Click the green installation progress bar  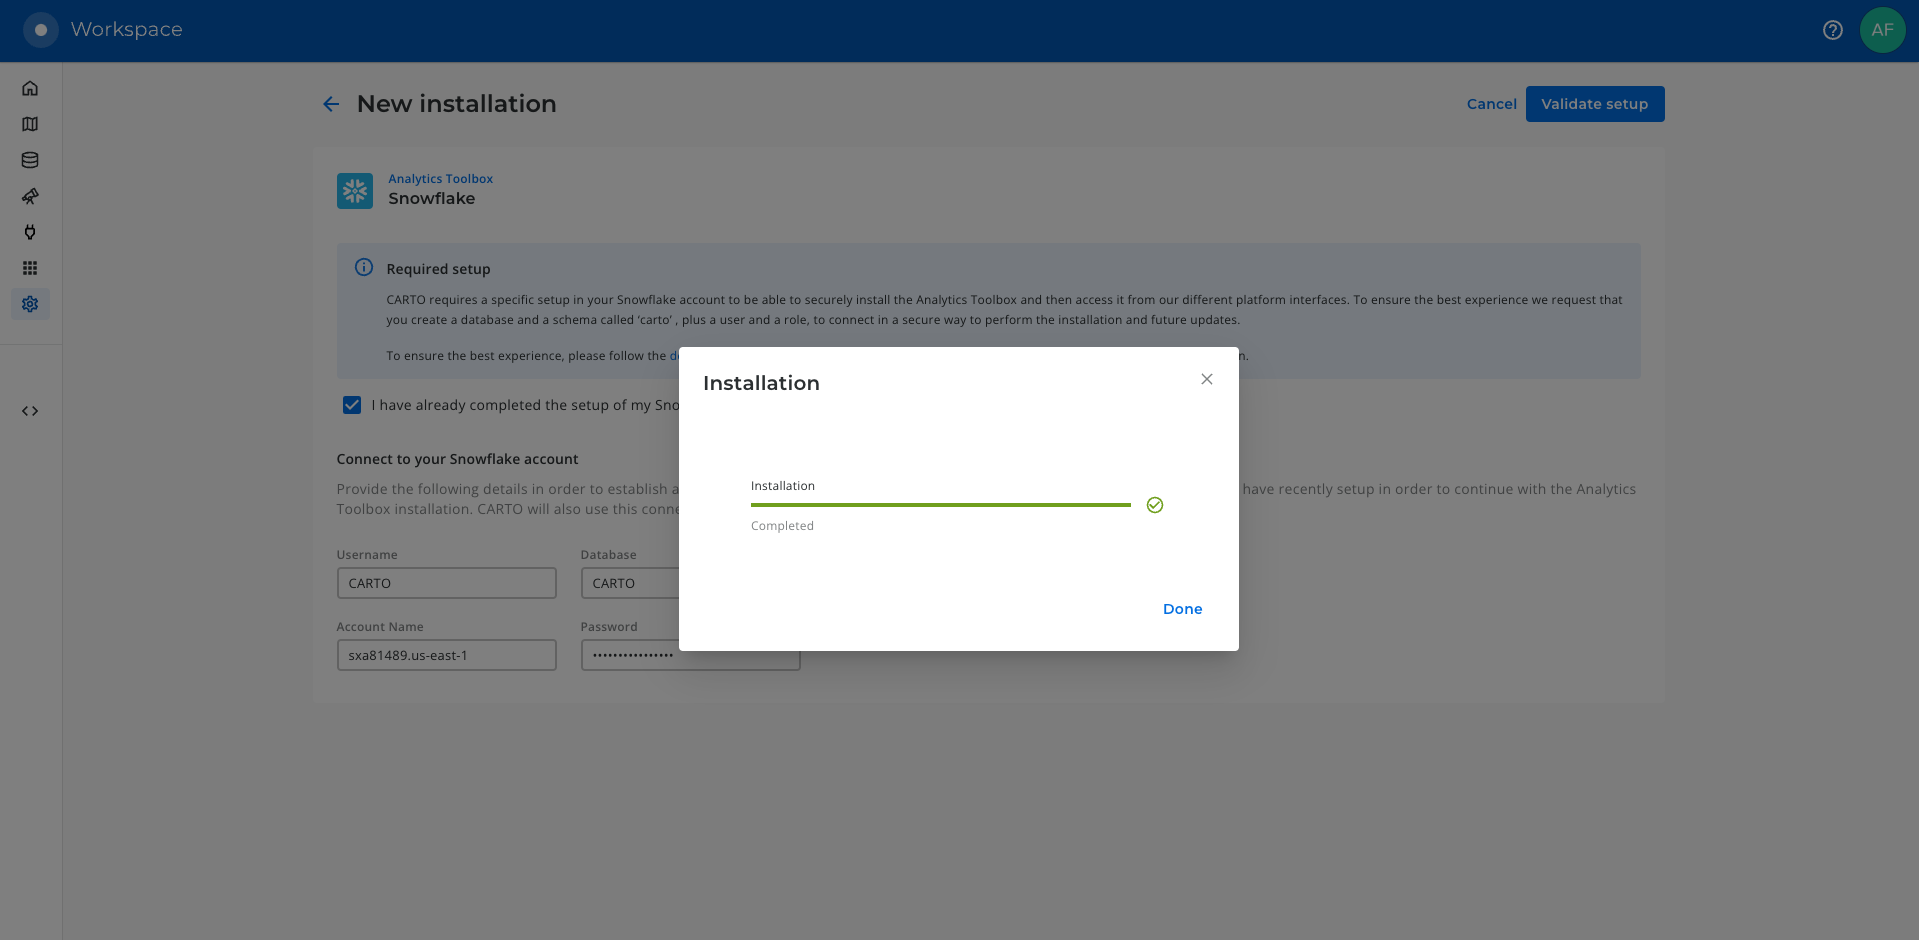940,505
